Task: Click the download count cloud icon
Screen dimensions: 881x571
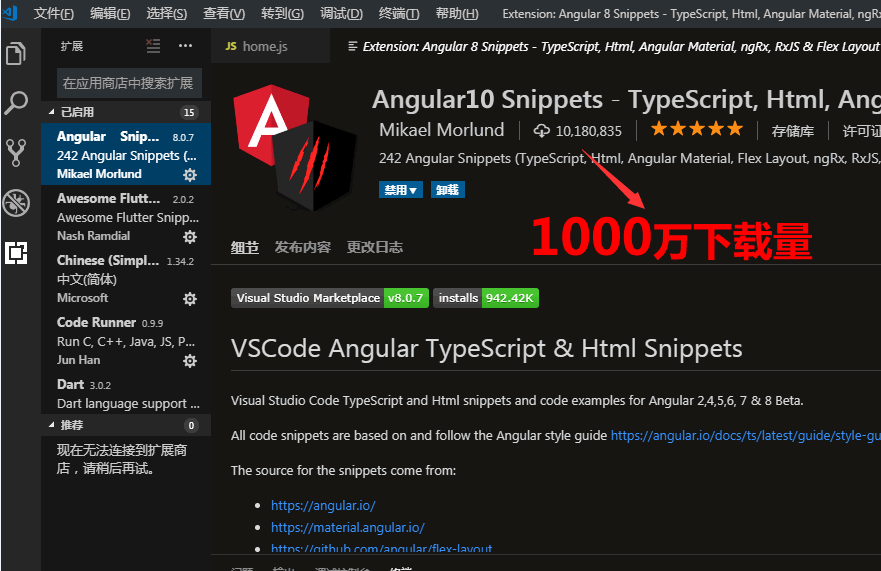Action: (541, 131)
